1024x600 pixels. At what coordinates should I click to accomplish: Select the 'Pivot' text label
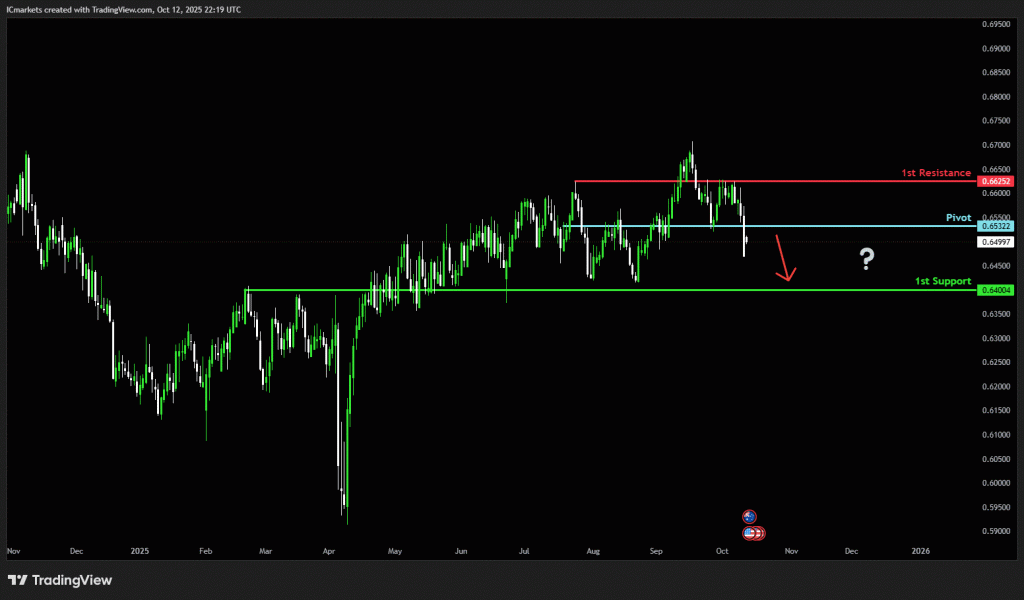tap(958, 217)
